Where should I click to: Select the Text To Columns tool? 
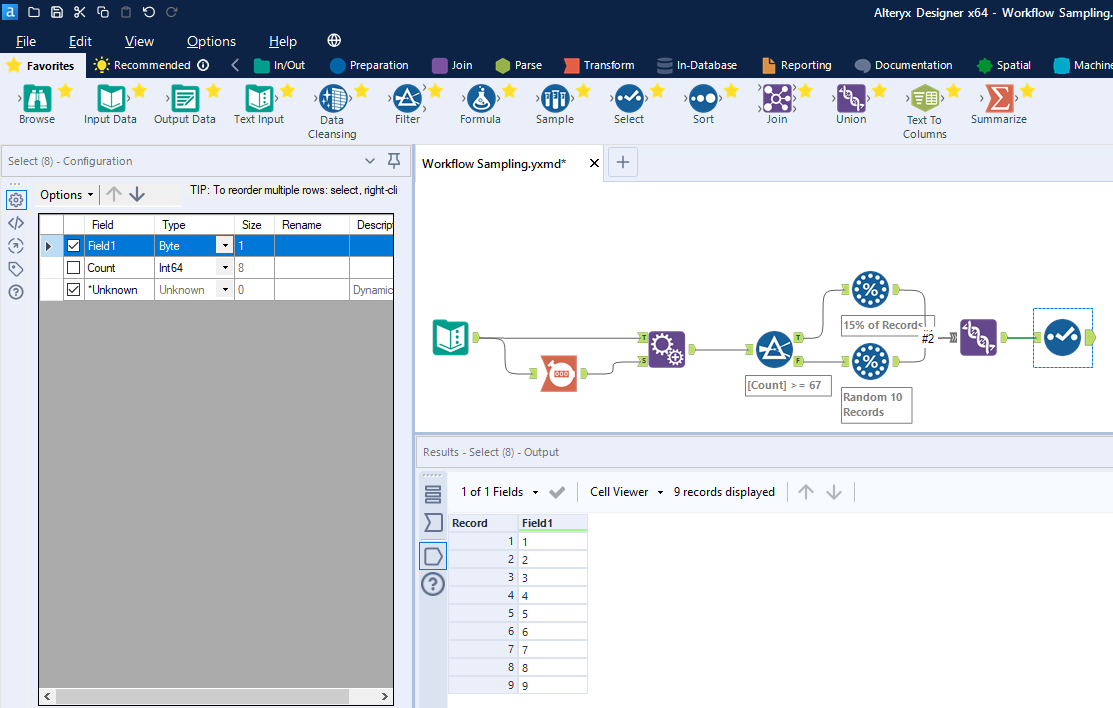coord(924,100)
